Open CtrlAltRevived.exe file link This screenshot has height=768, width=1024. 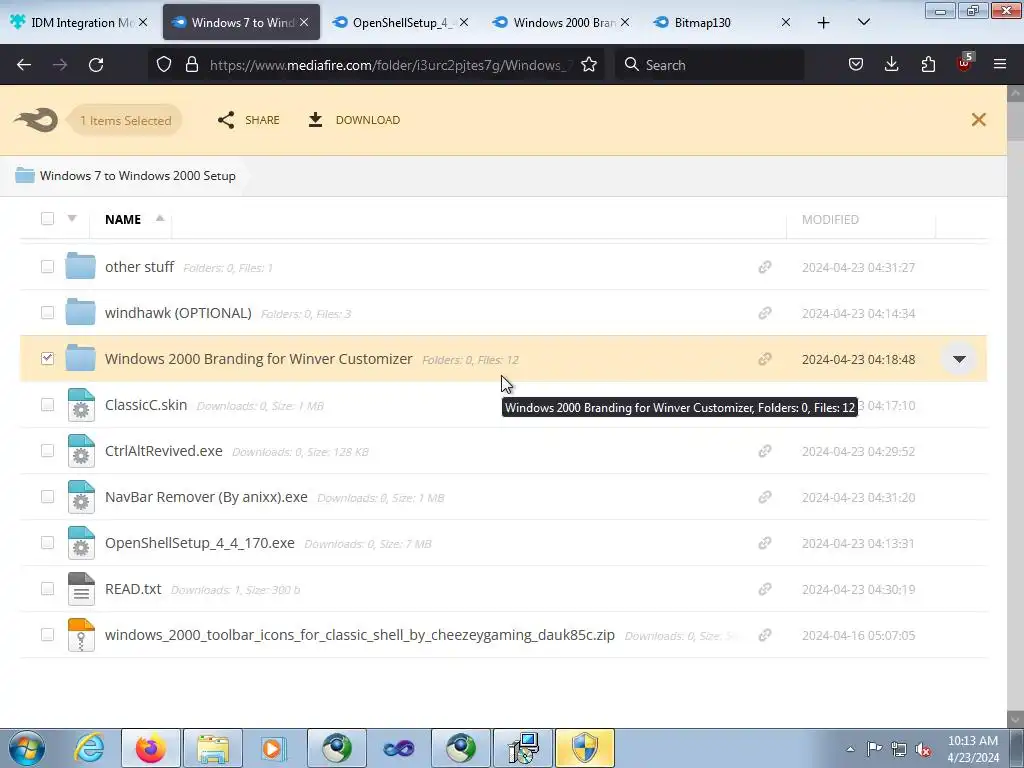point(163,451)
